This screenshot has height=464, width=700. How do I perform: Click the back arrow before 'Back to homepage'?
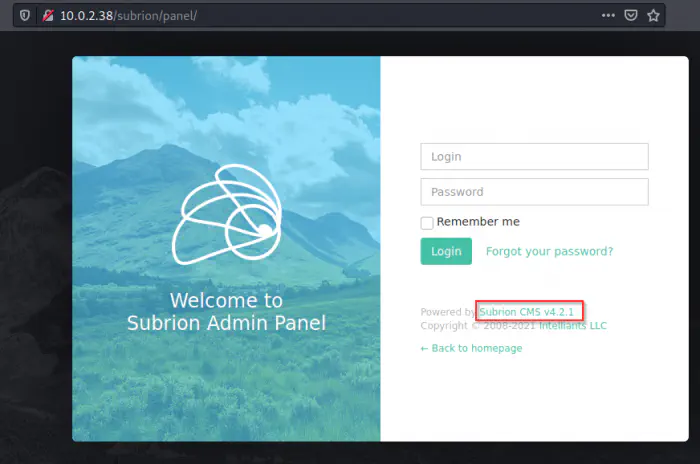pyautogui.click(x=425, y=348)
